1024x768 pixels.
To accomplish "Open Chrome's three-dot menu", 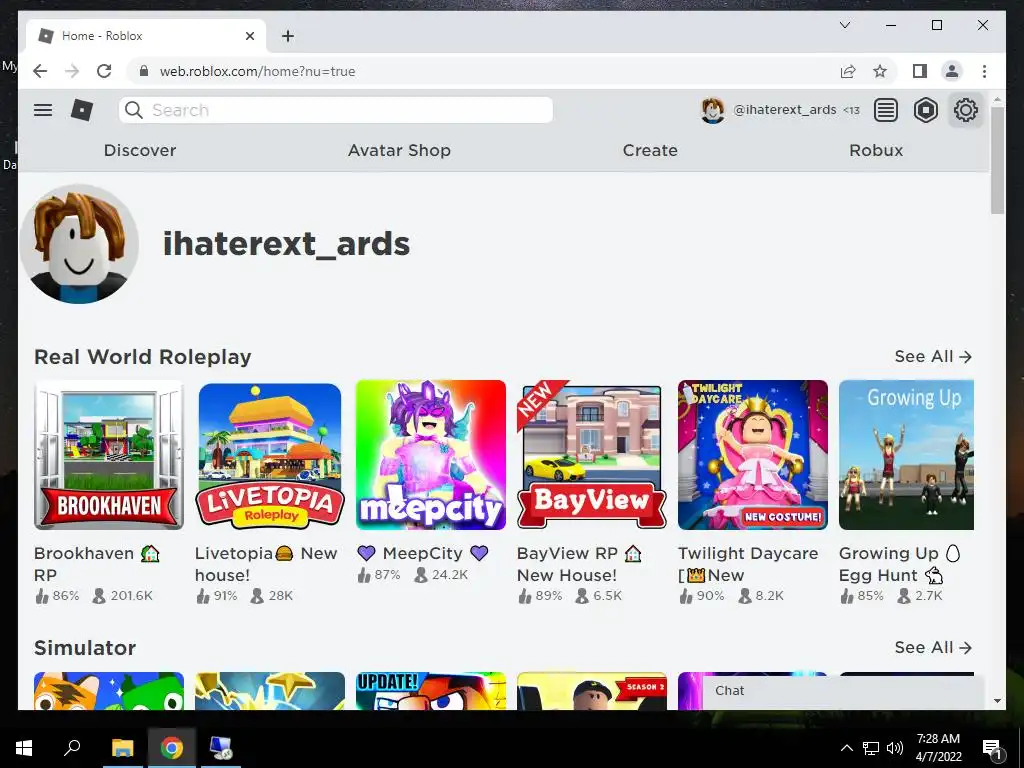I will point(984,71).
